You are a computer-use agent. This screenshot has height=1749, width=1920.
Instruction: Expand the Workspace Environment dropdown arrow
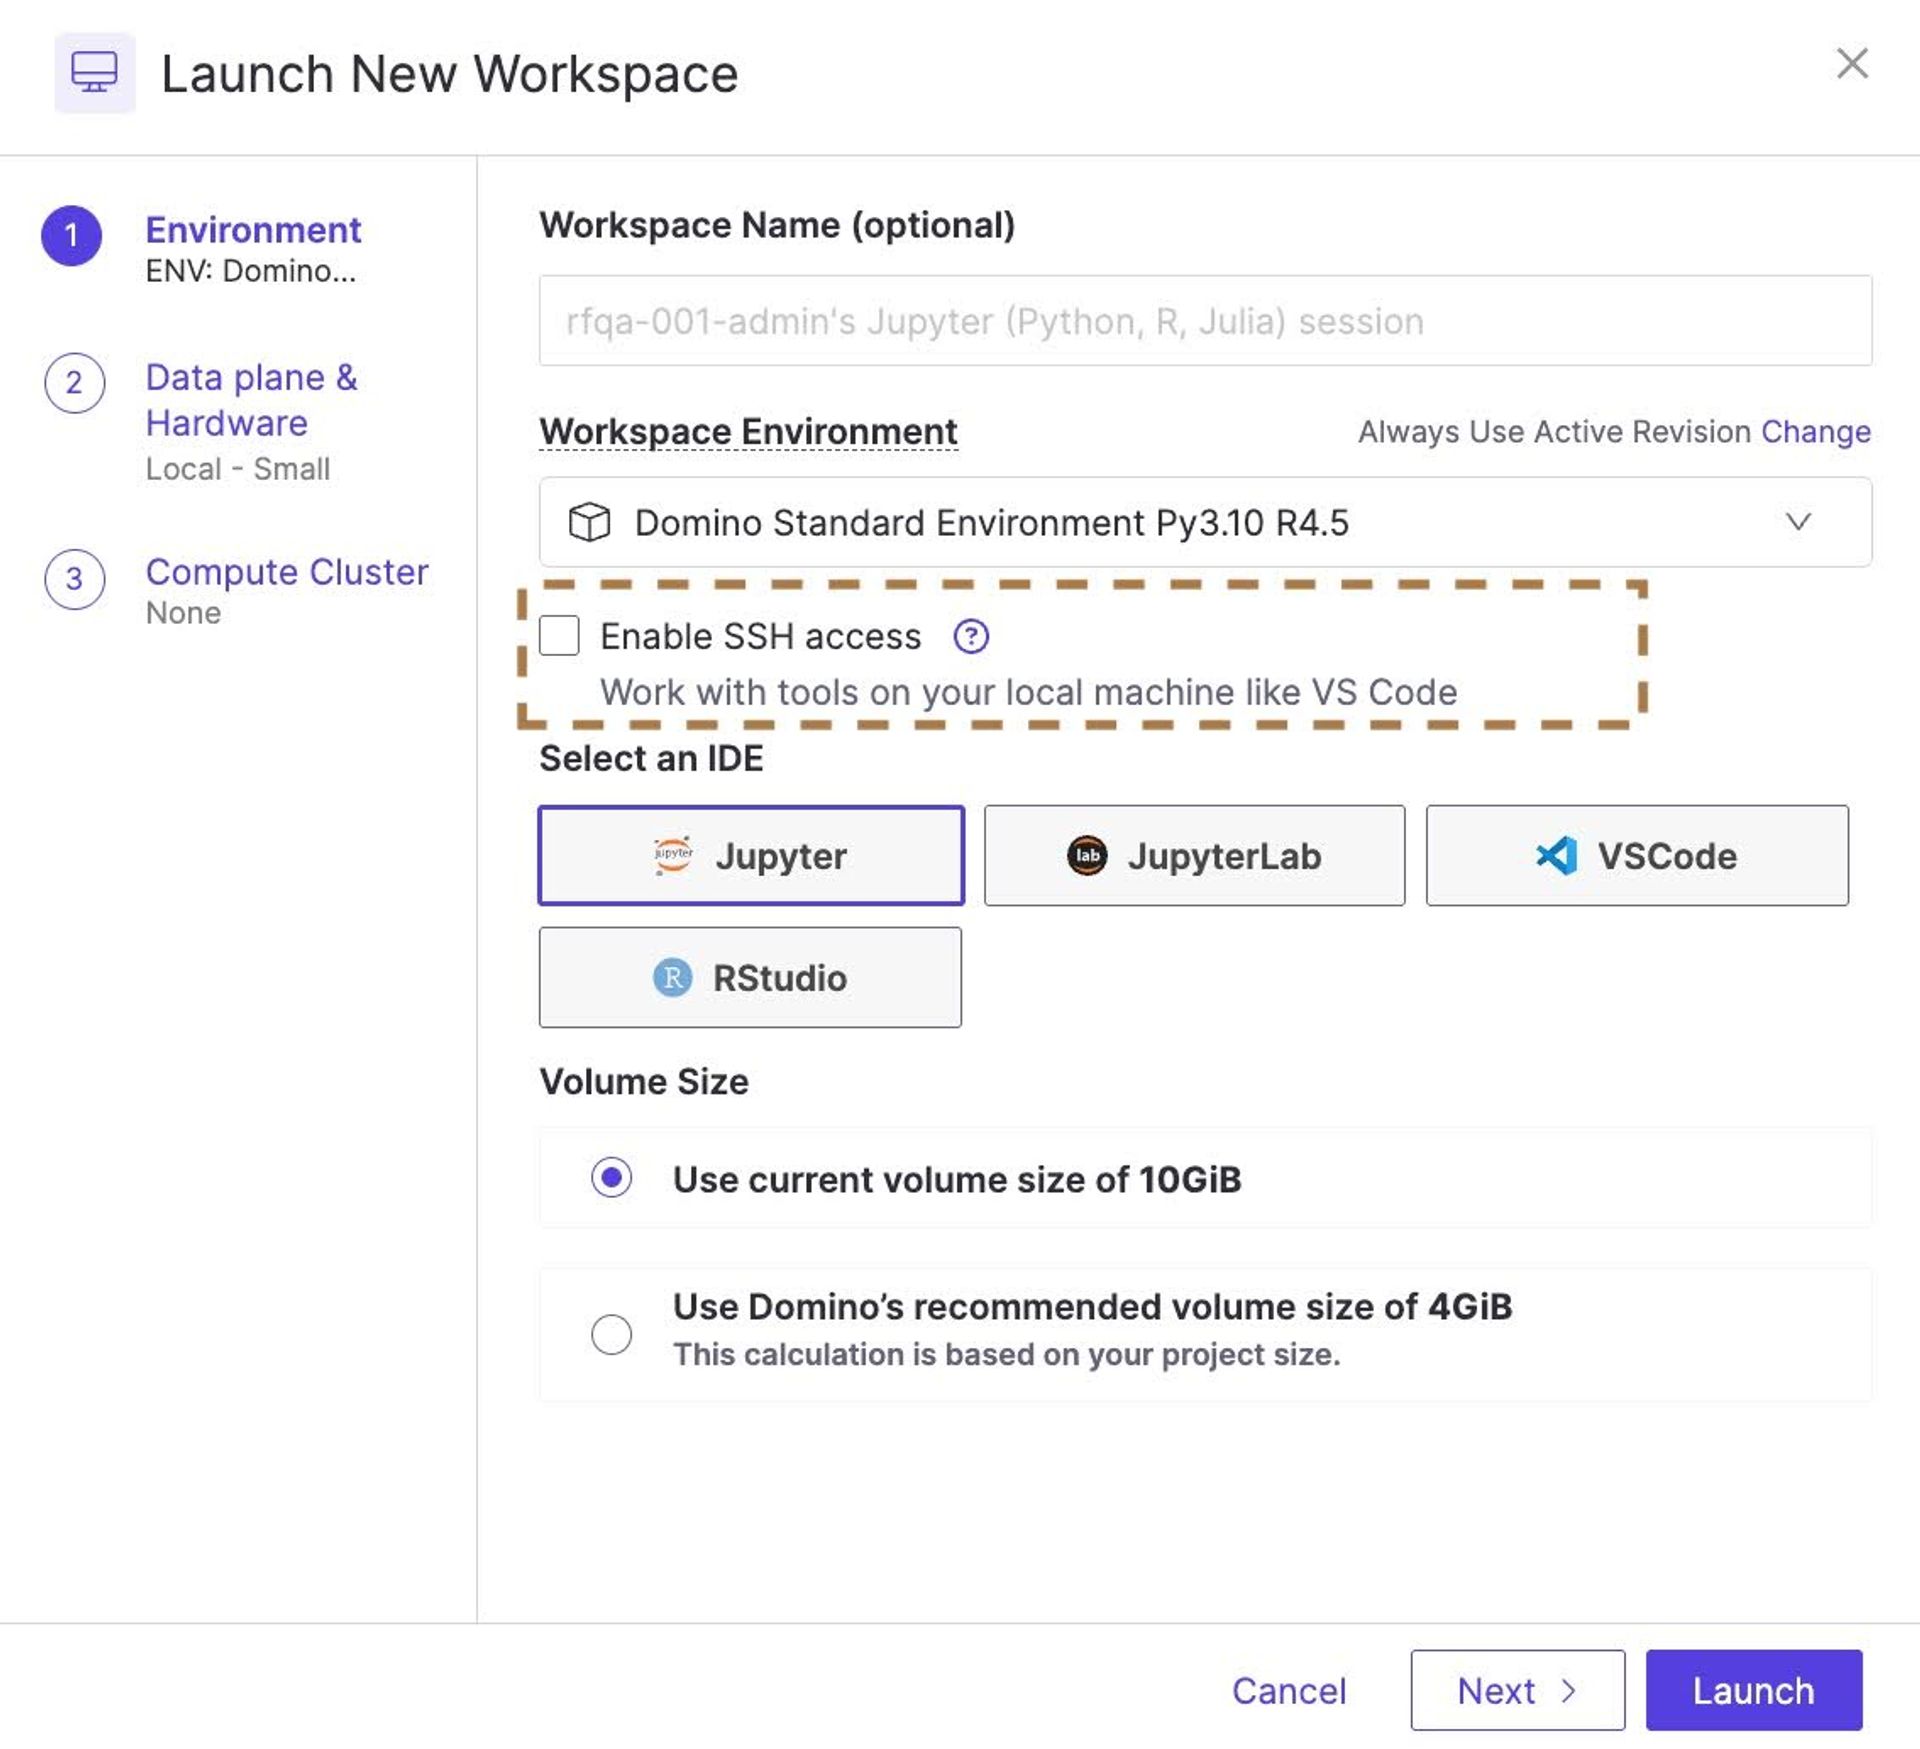click(1798, 522)
